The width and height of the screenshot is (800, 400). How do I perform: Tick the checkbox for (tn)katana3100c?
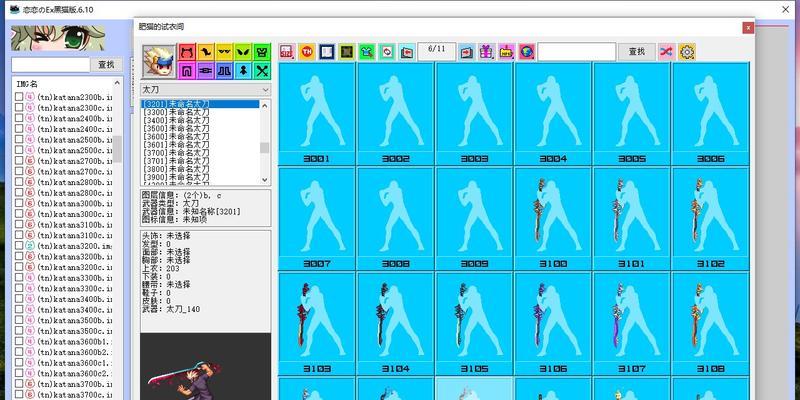click(x=19, y=235)
